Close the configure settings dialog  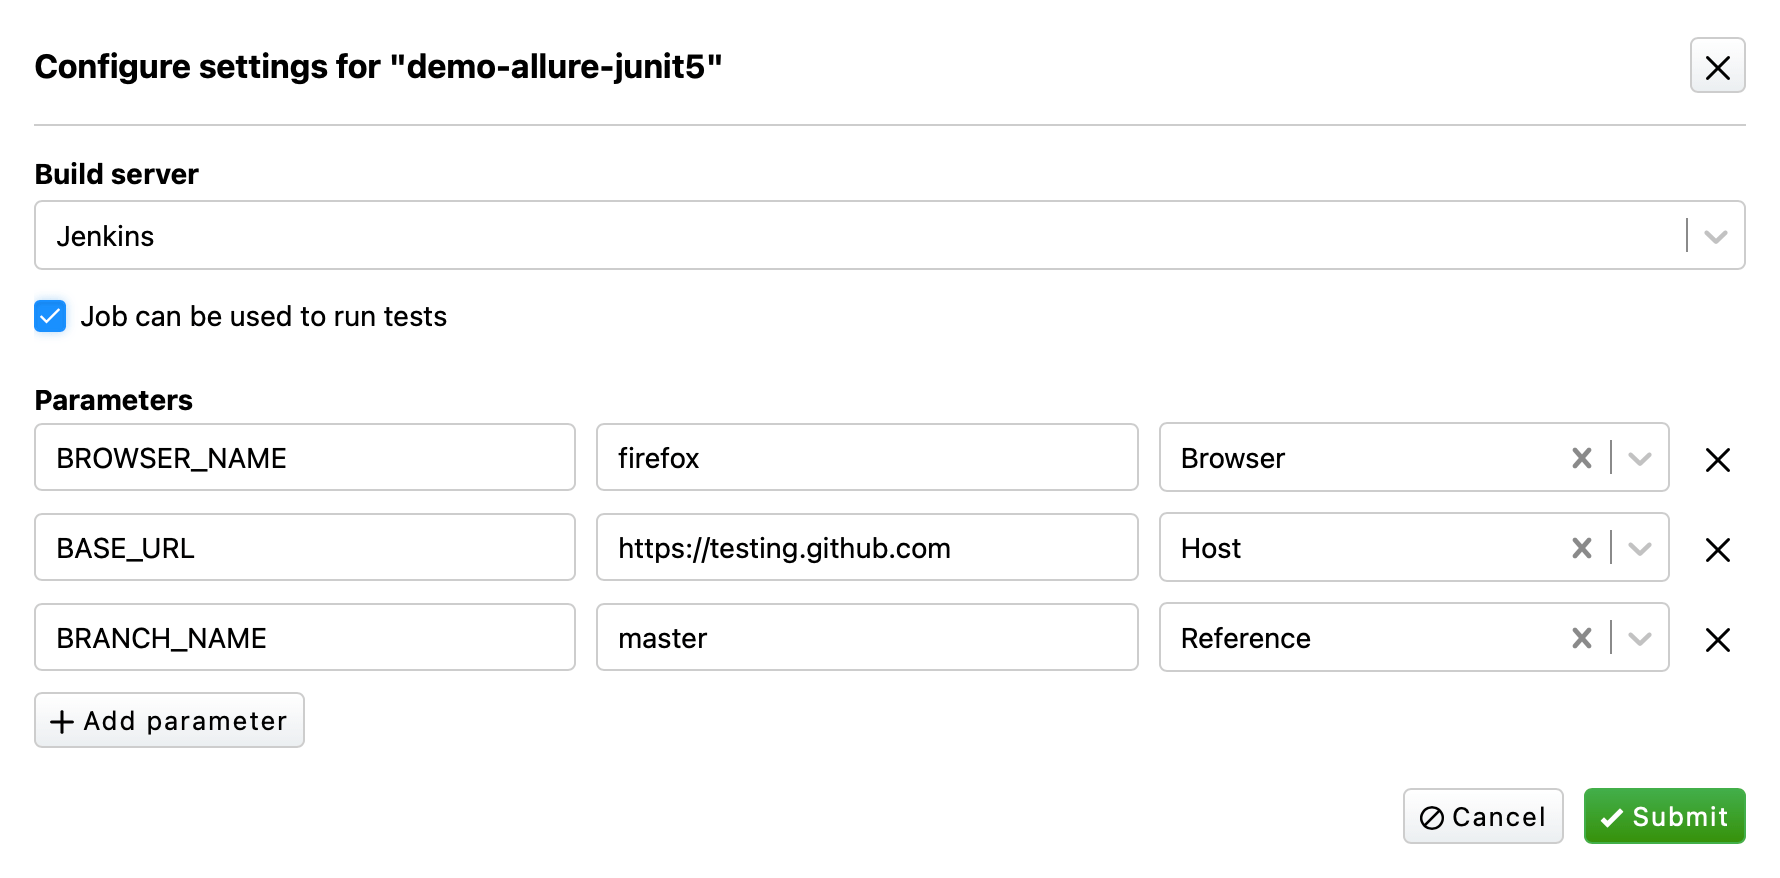tap(1717, 66)
